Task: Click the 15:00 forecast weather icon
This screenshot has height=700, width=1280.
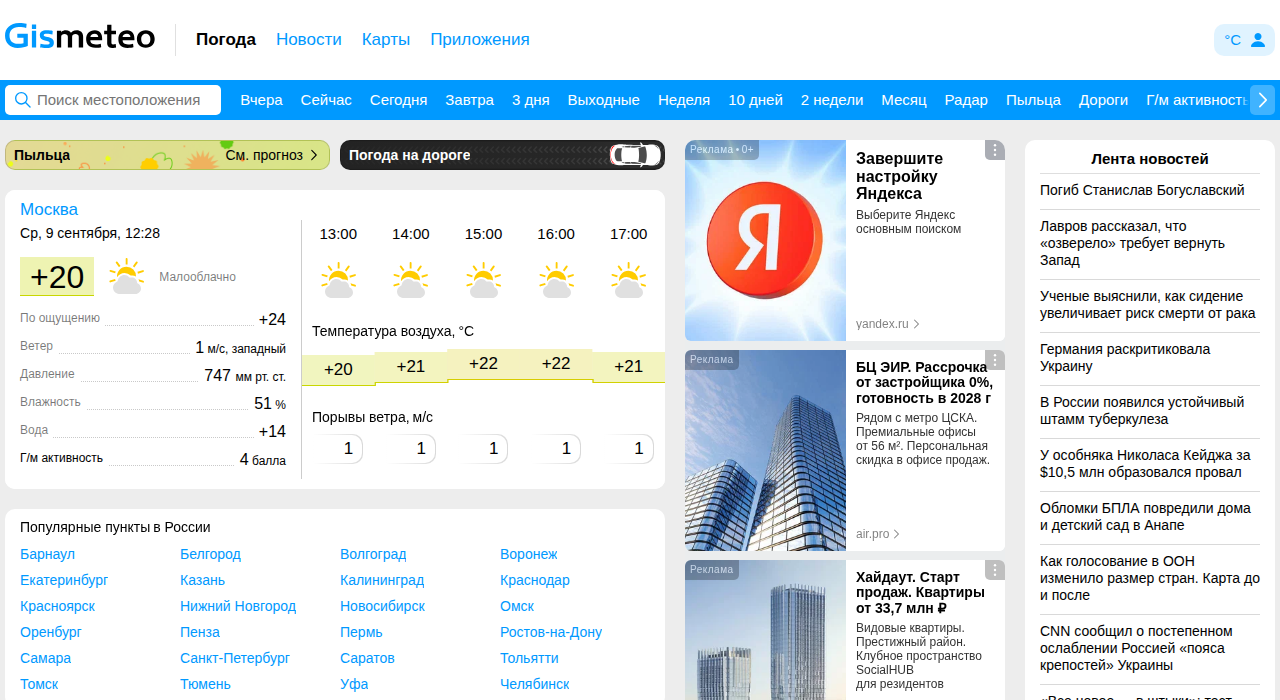Action: [483, 281]
